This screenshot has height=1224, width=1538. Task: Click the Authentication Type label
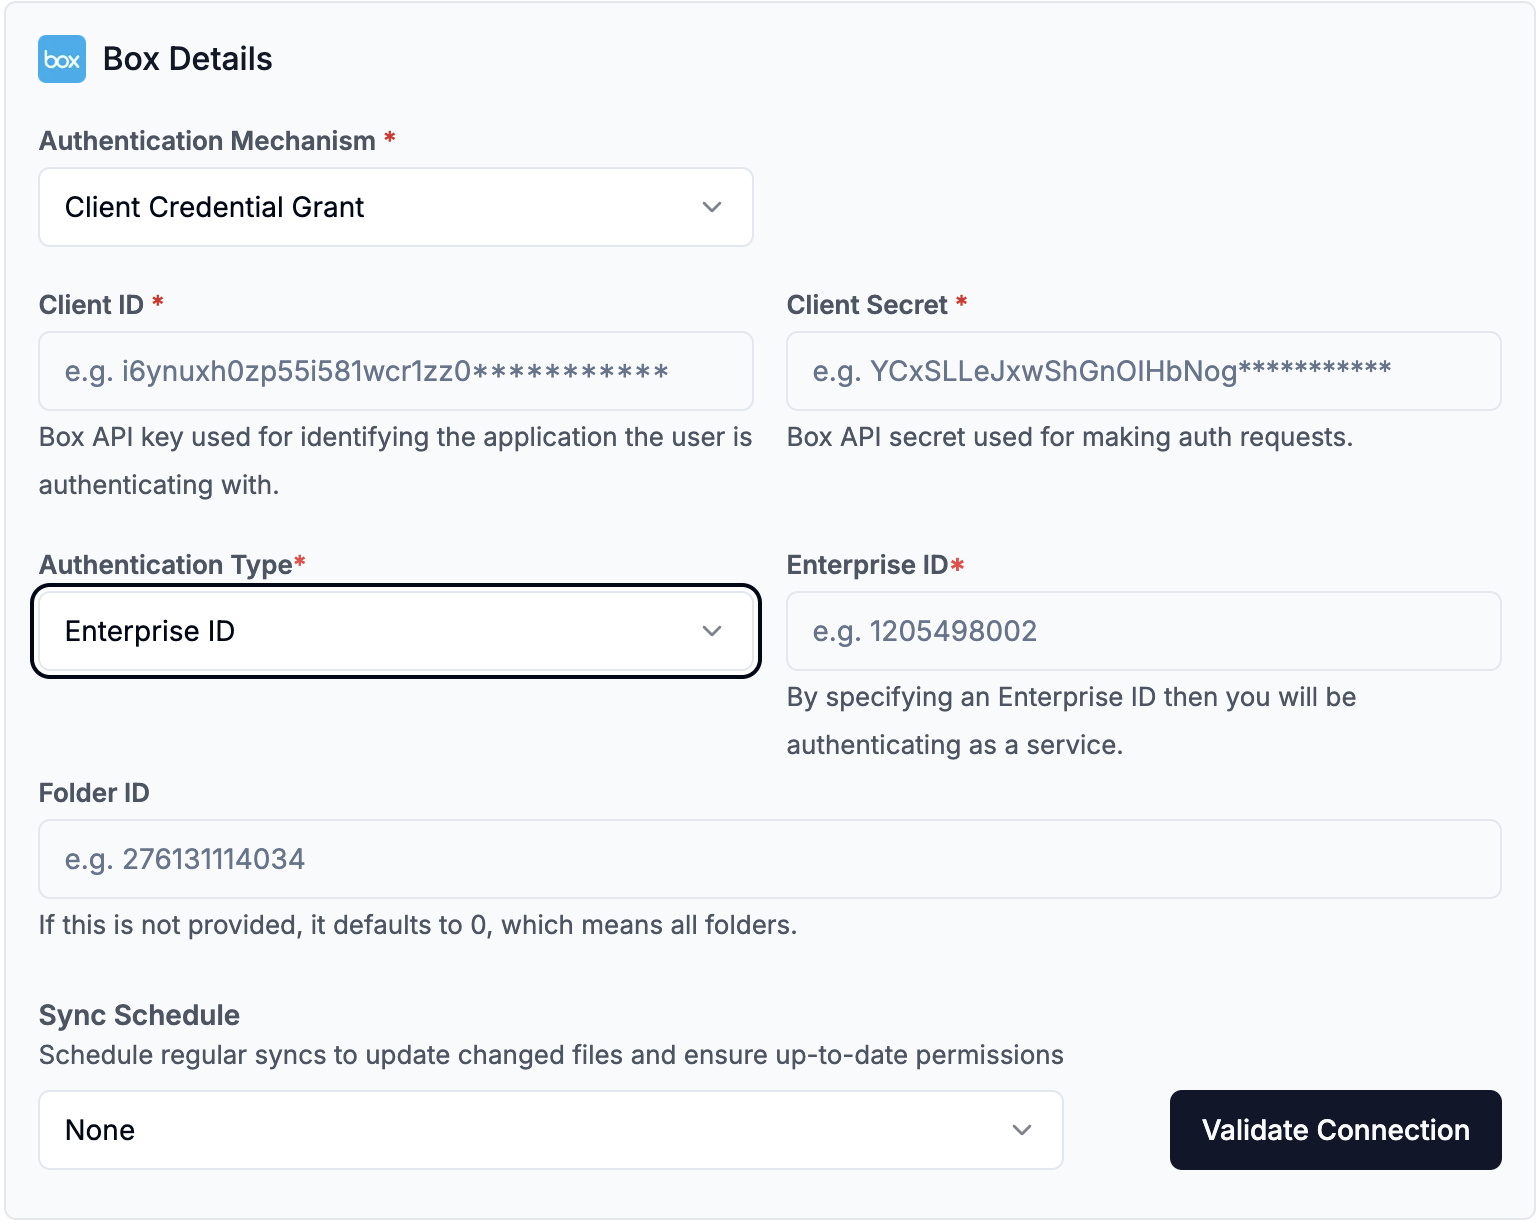[x=166, y=565]
